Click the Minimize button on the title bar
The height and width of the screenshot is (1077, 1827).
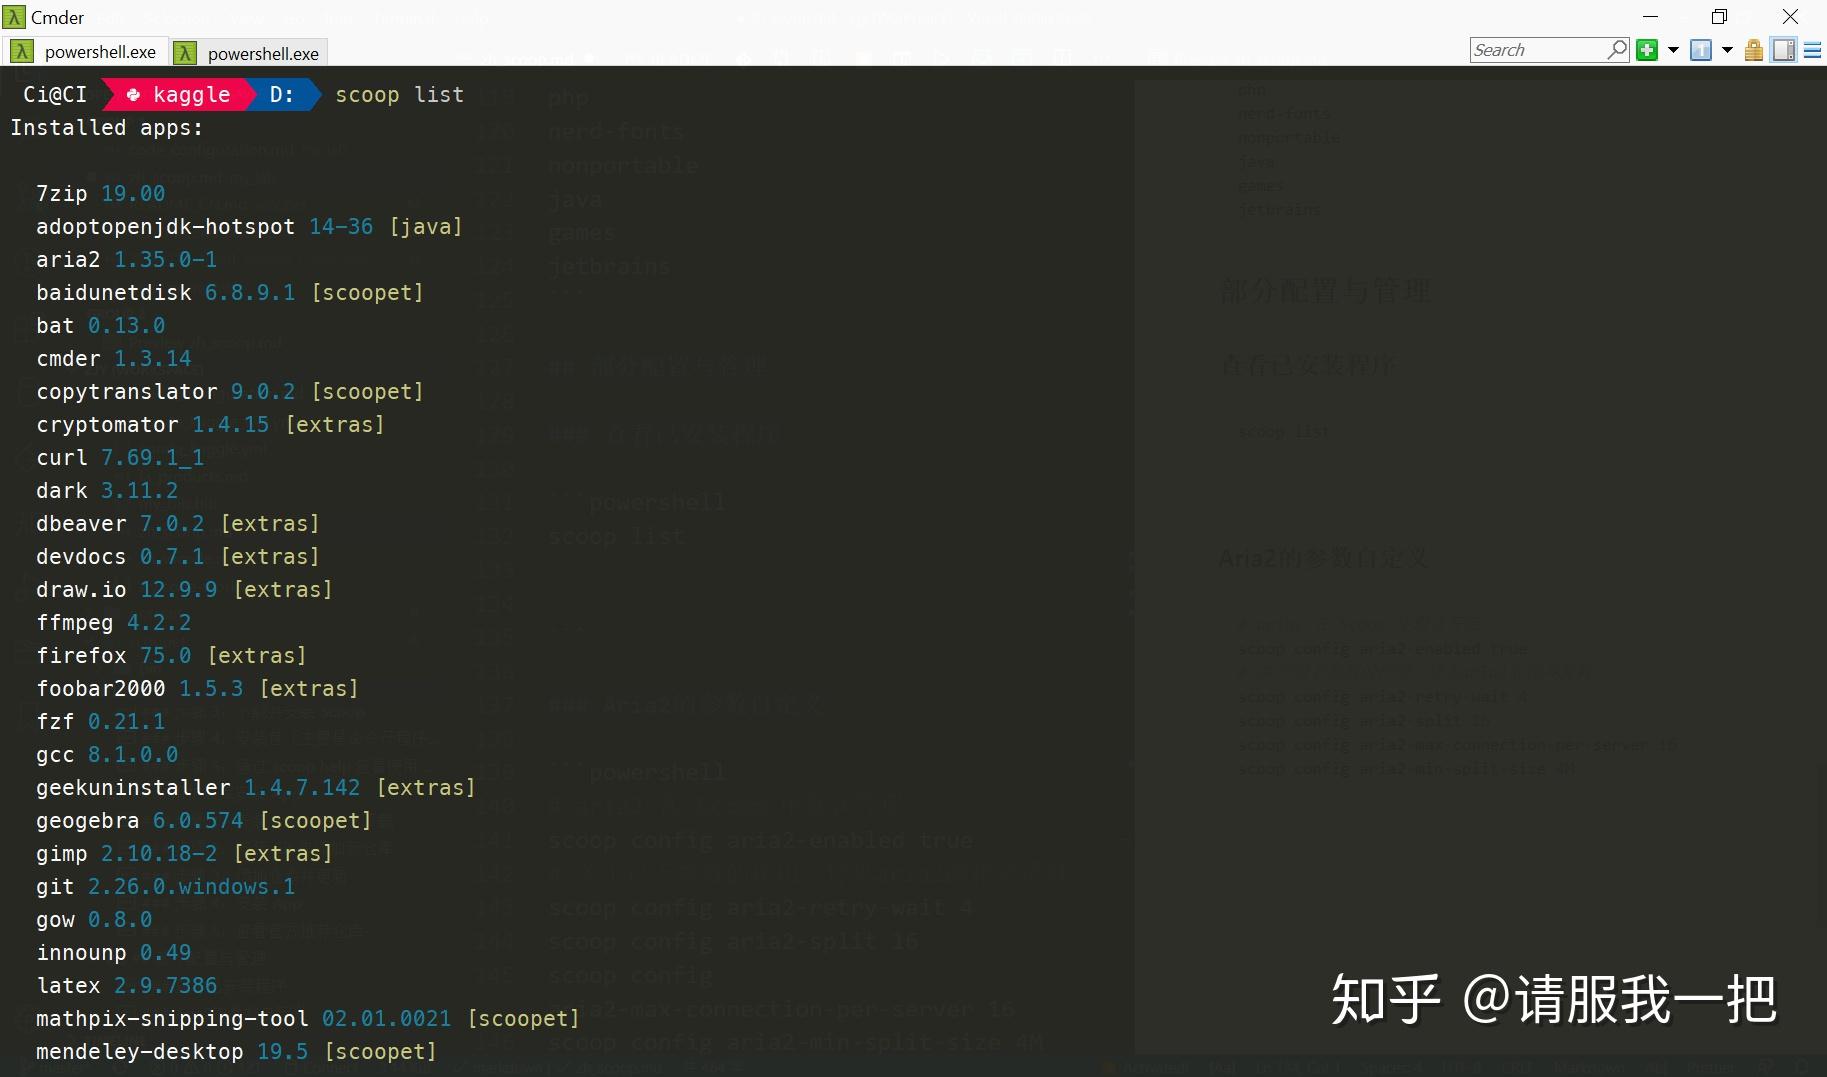[1651, 16]
